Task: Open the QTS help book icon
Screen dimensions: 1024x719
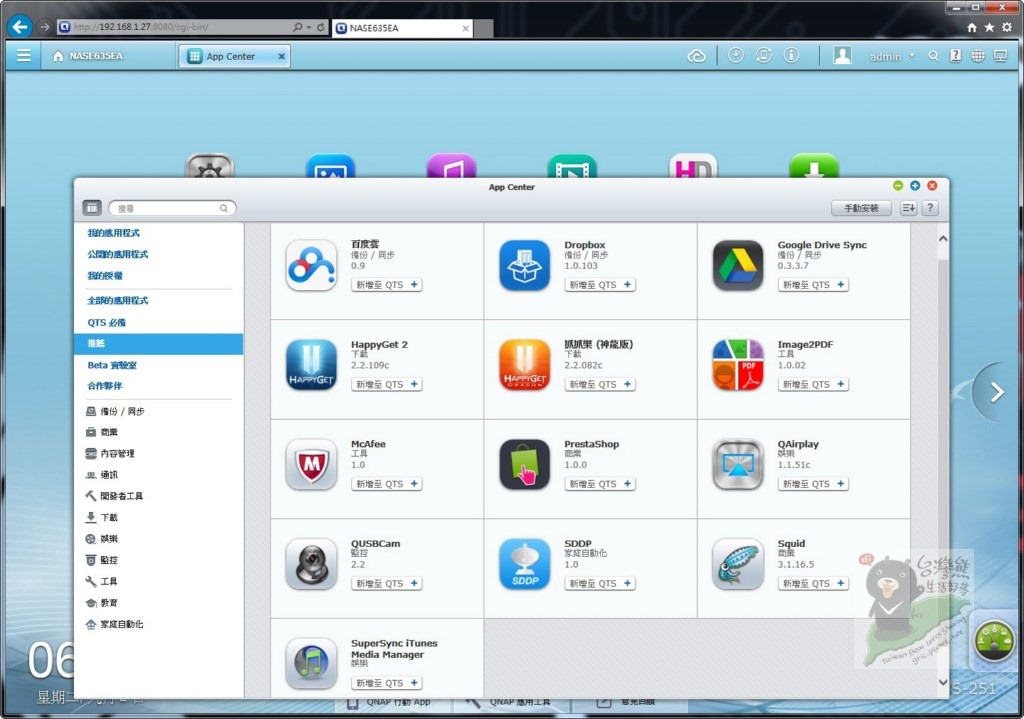Action: point(955,56)
